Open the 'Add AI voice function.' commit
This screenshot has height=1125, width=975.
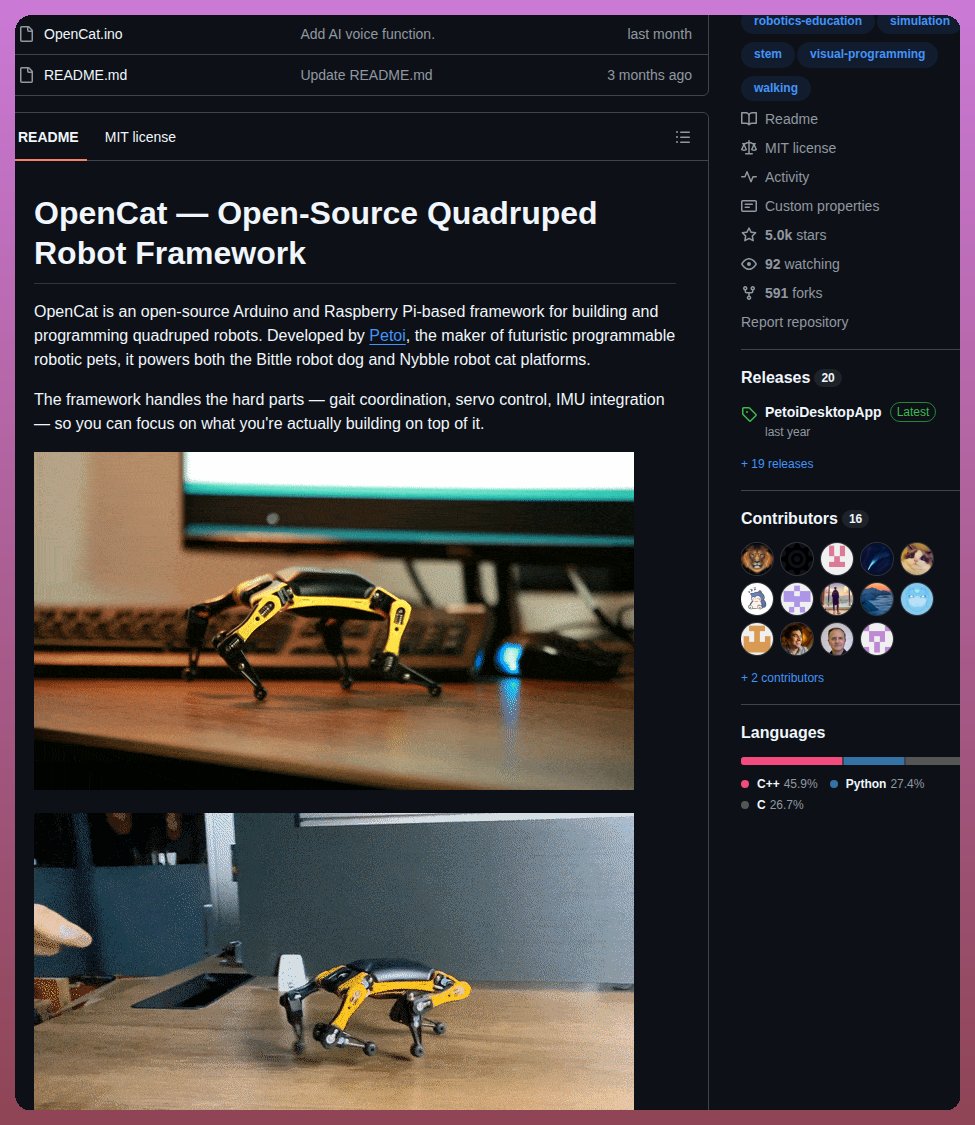pyautogui.click(x=367, y=34)
